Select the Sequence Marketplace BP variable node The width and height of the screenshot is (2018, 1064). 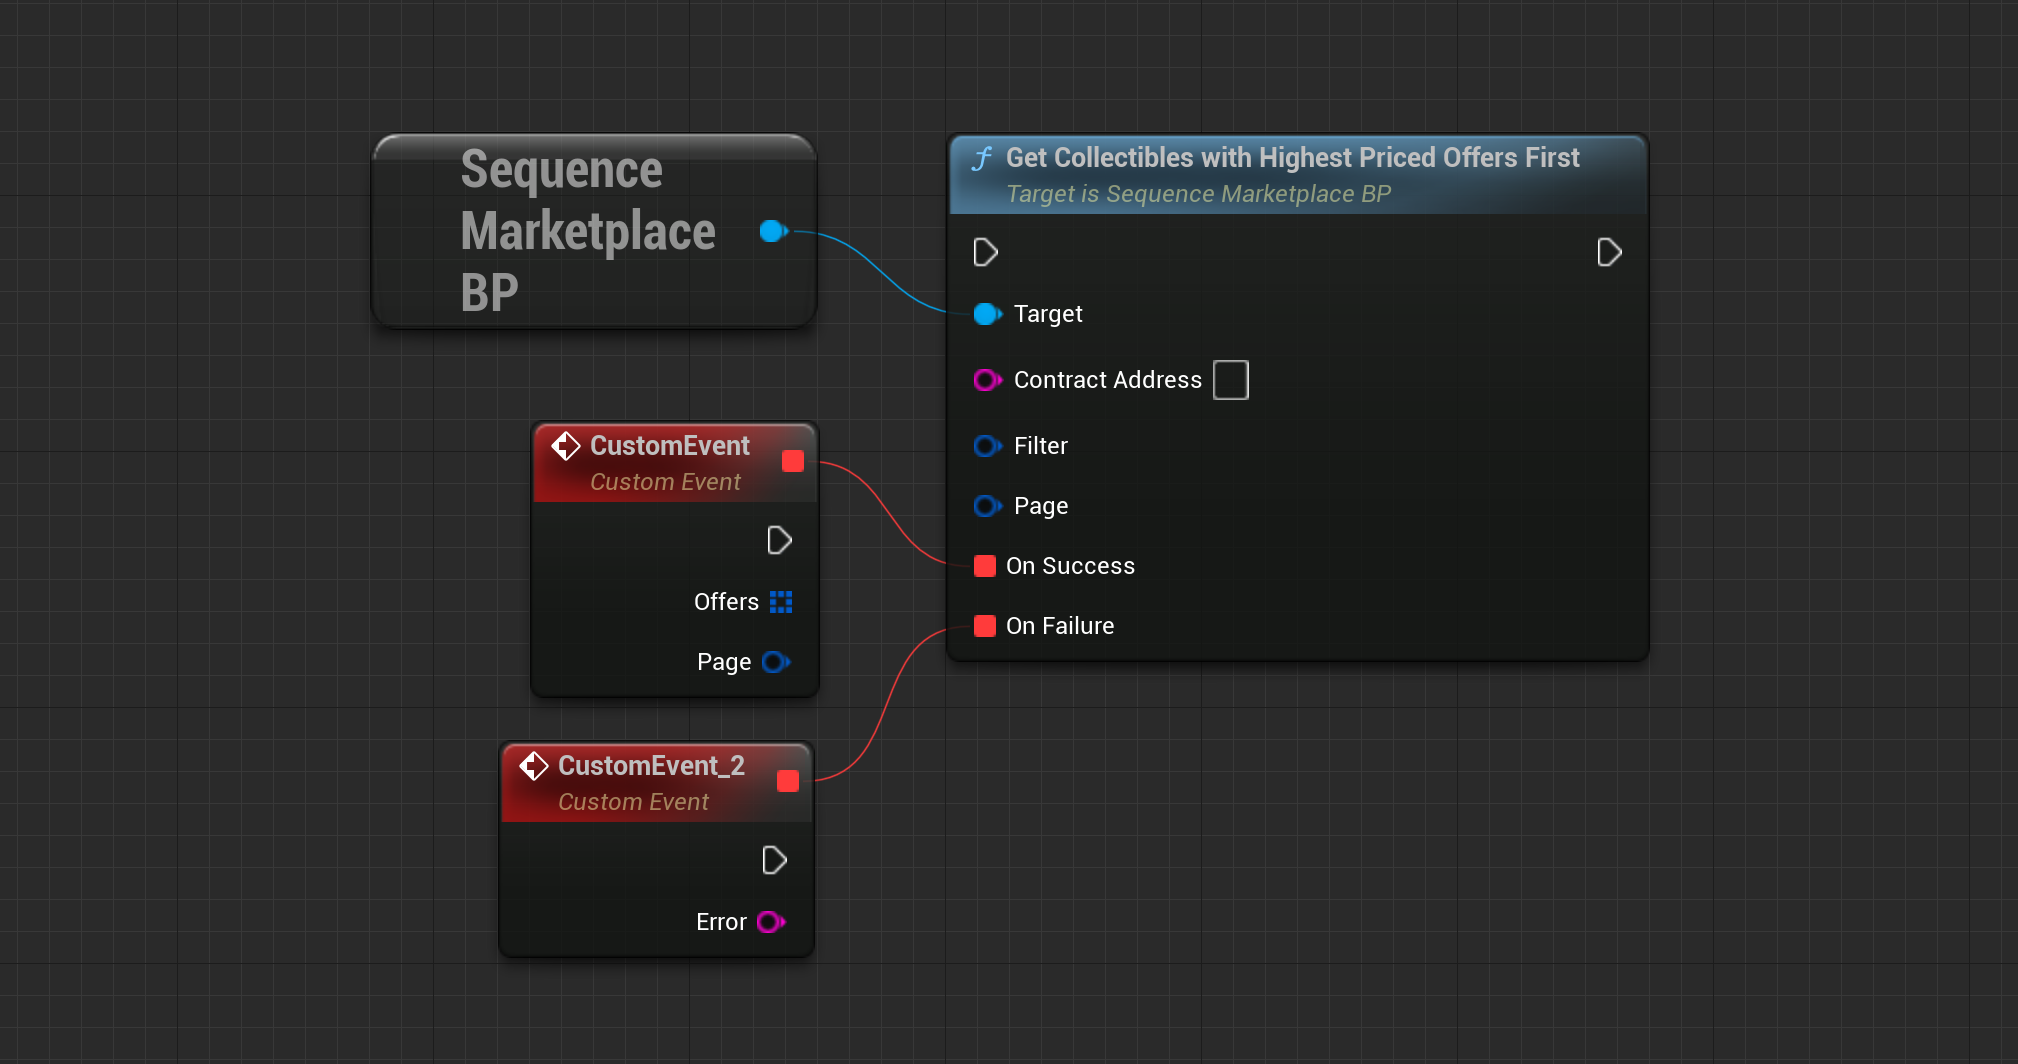(587, 231)
